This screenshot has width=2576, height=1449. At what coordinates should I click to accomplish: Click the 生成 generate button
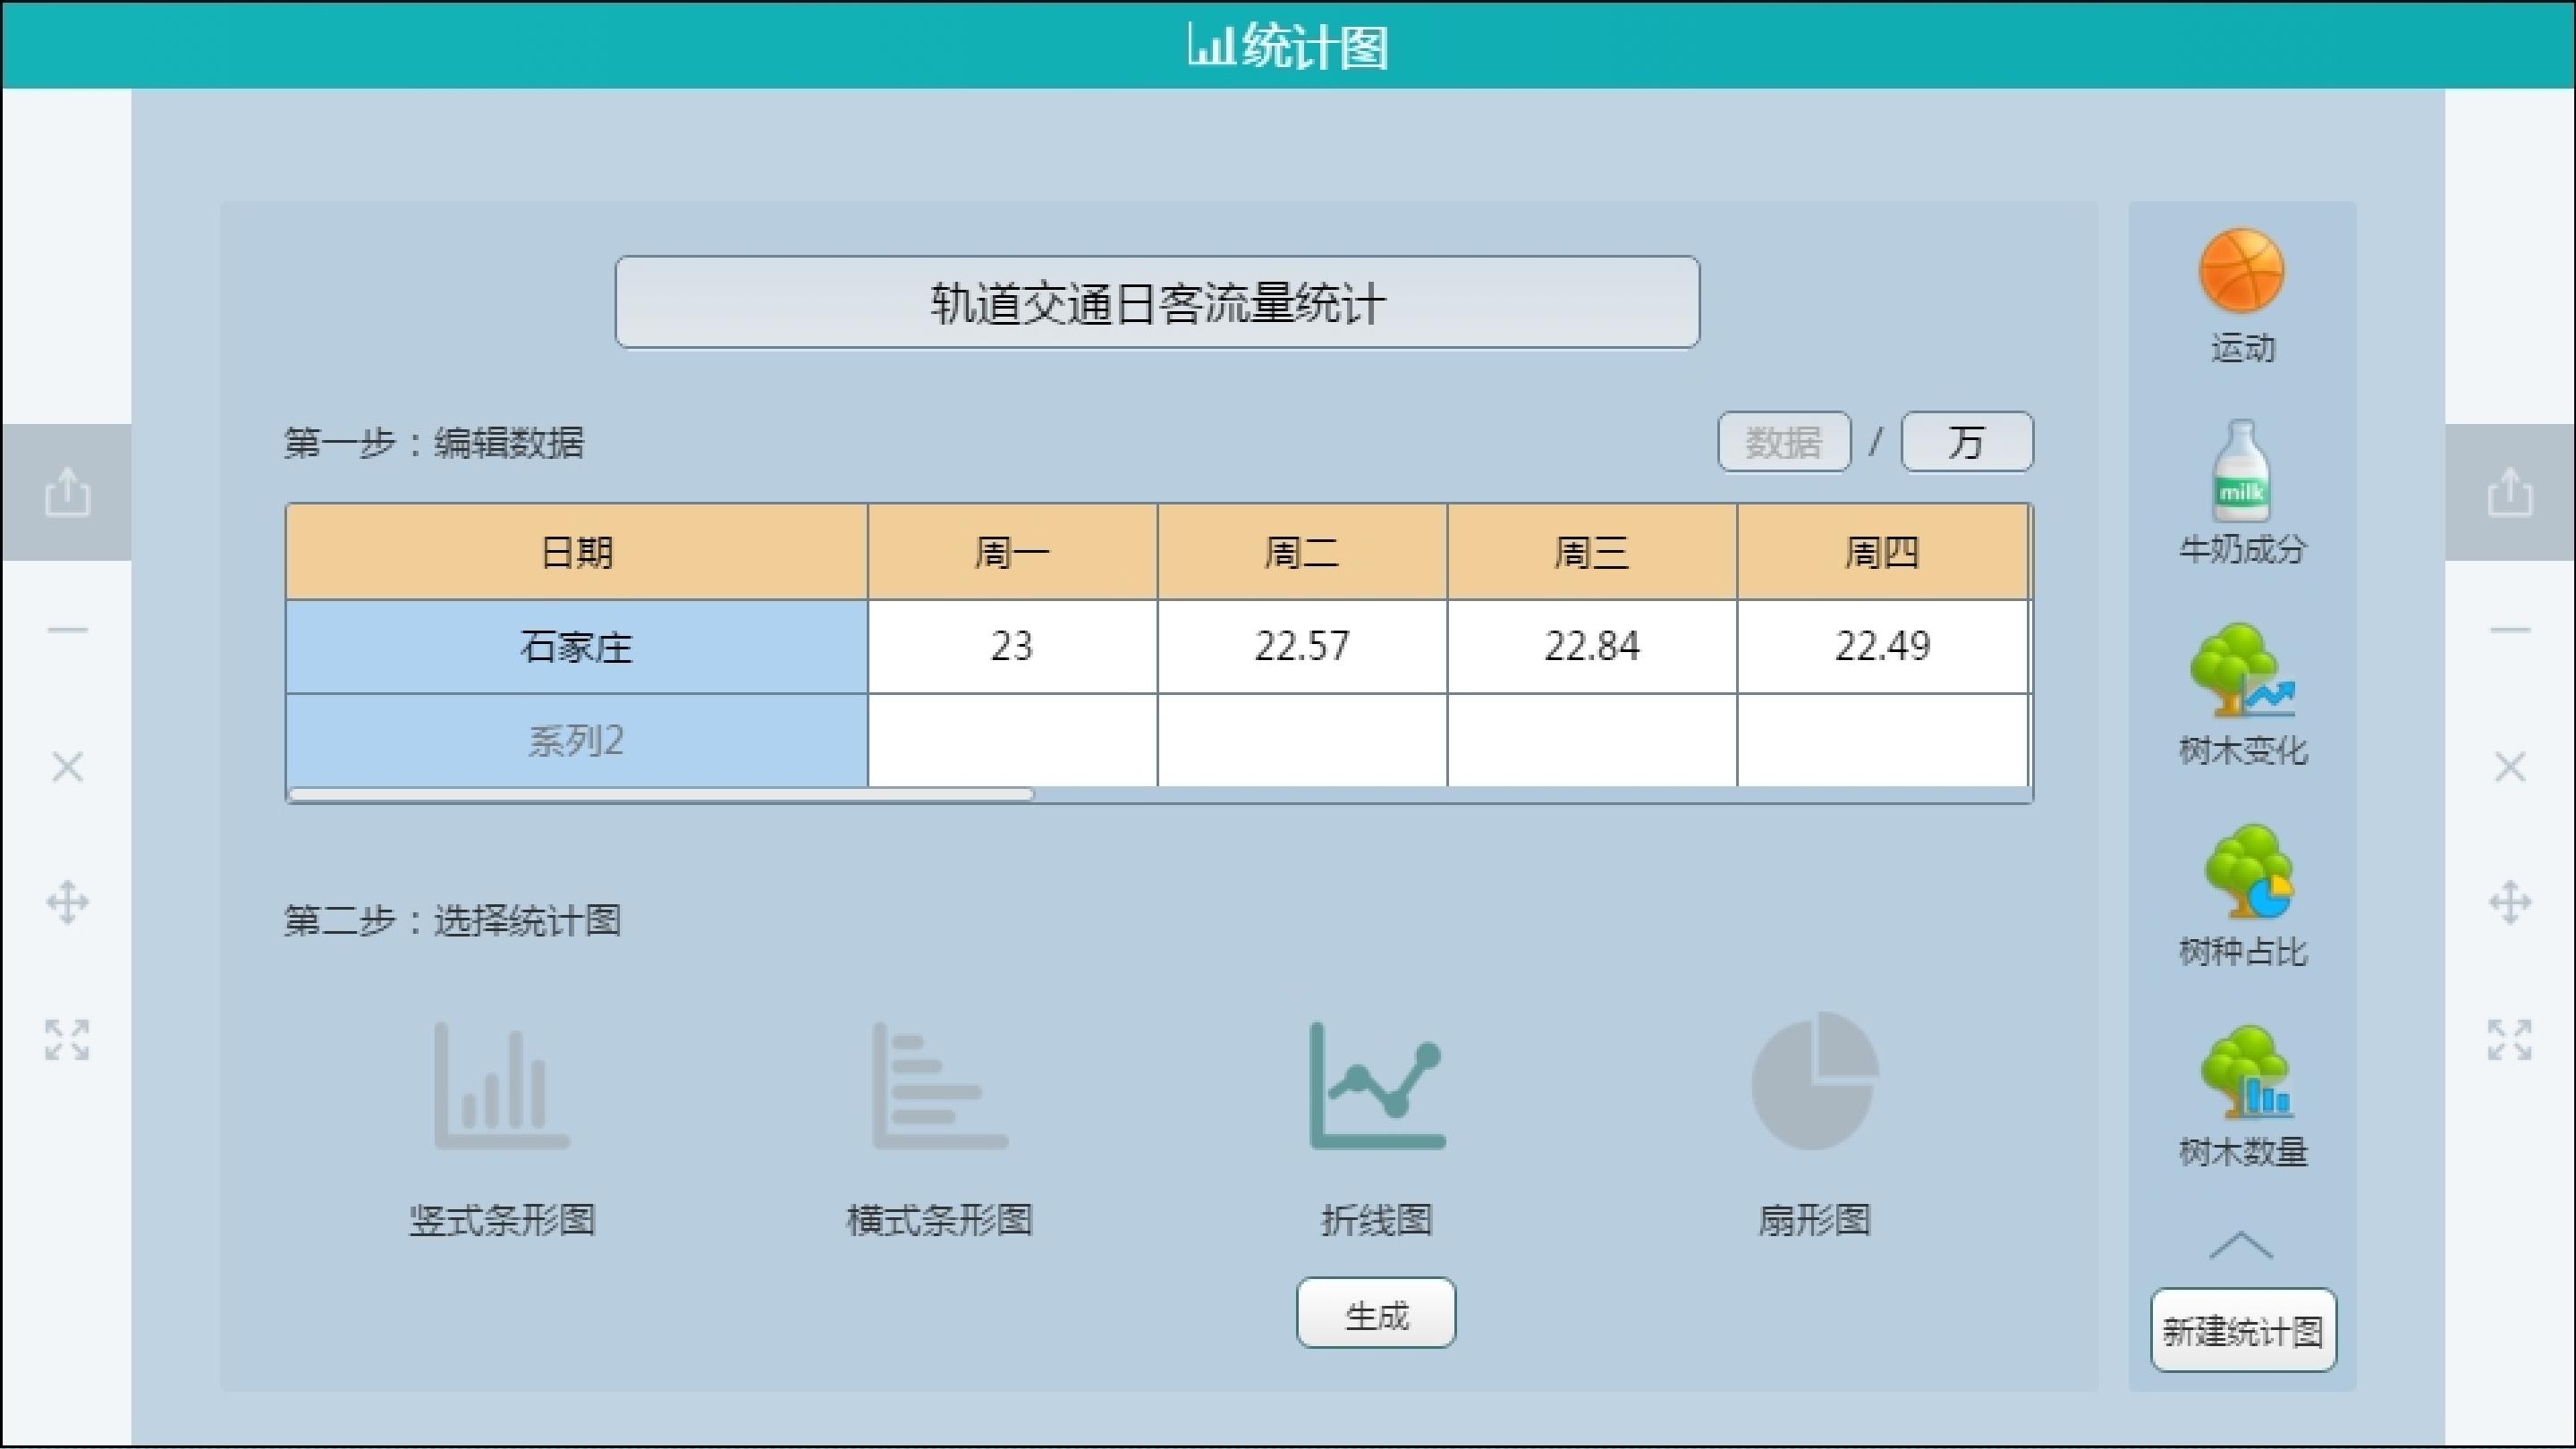tap(1376, 1314)
